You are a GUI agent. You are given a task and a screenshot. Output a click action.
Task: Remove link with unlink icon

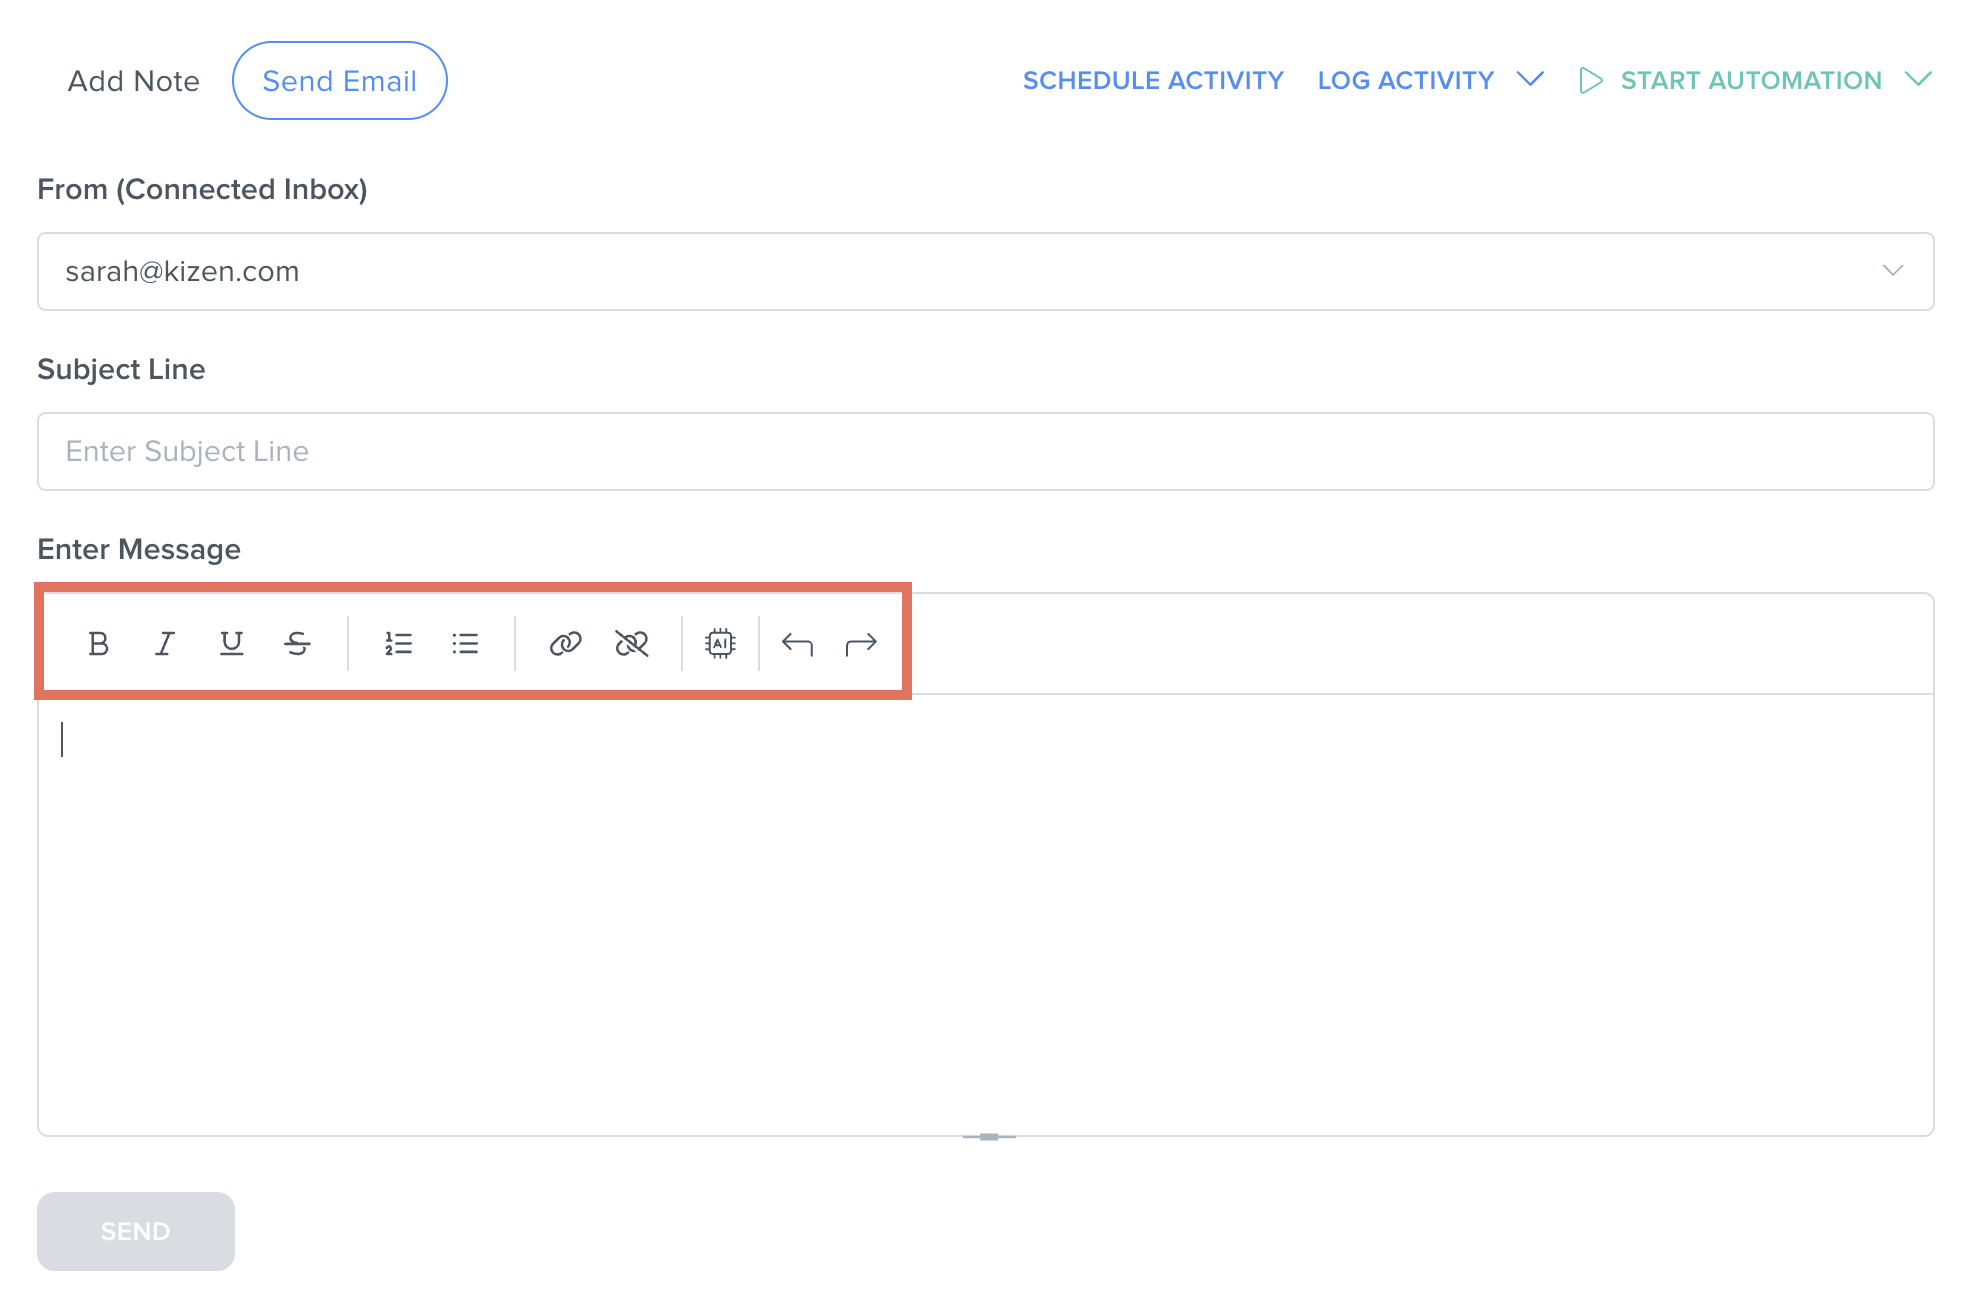[x=632, y=643]
